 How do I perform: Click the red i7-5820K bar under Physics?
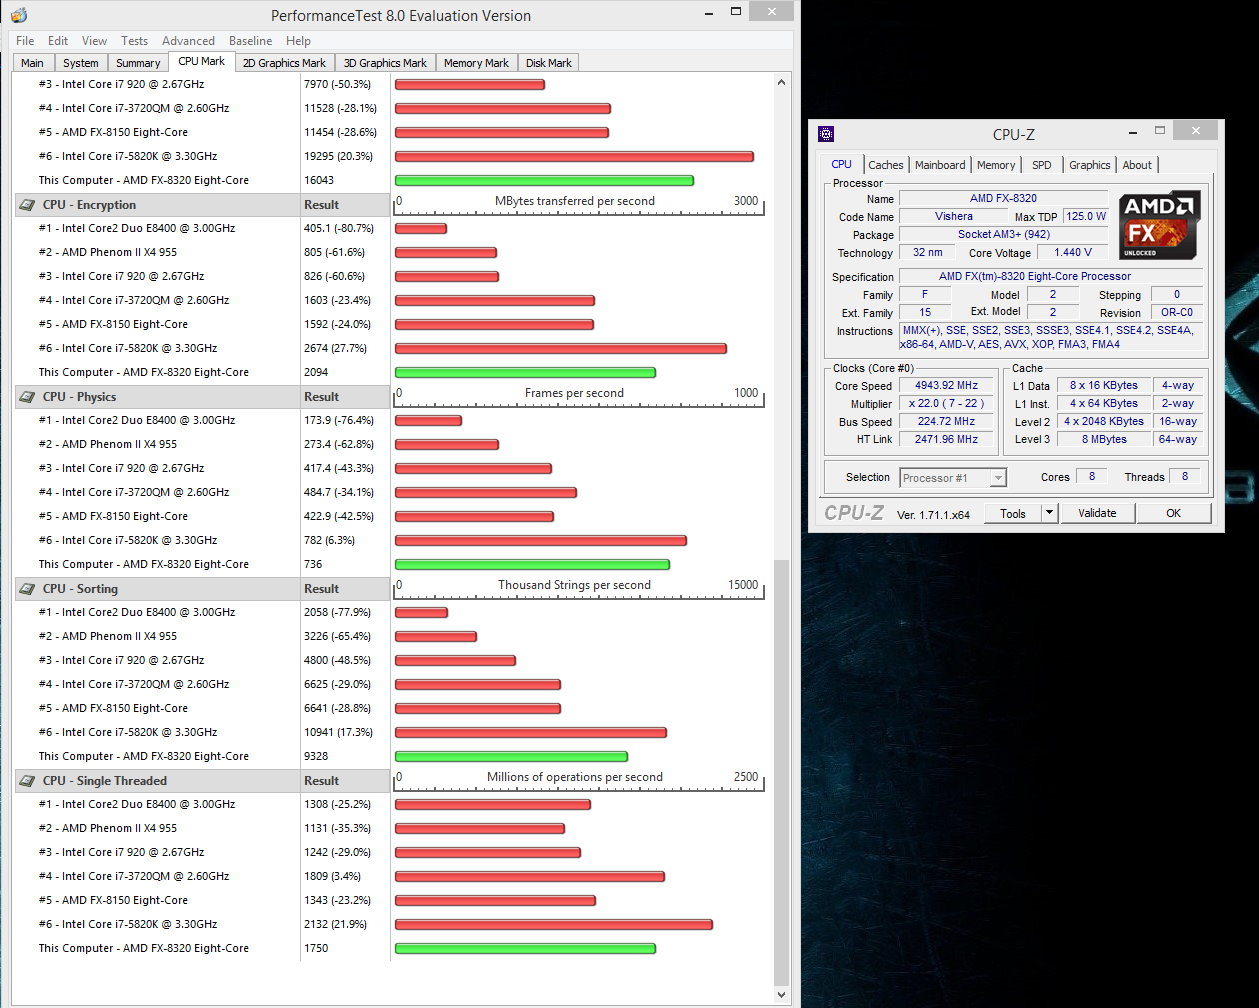tap(541, 541)
